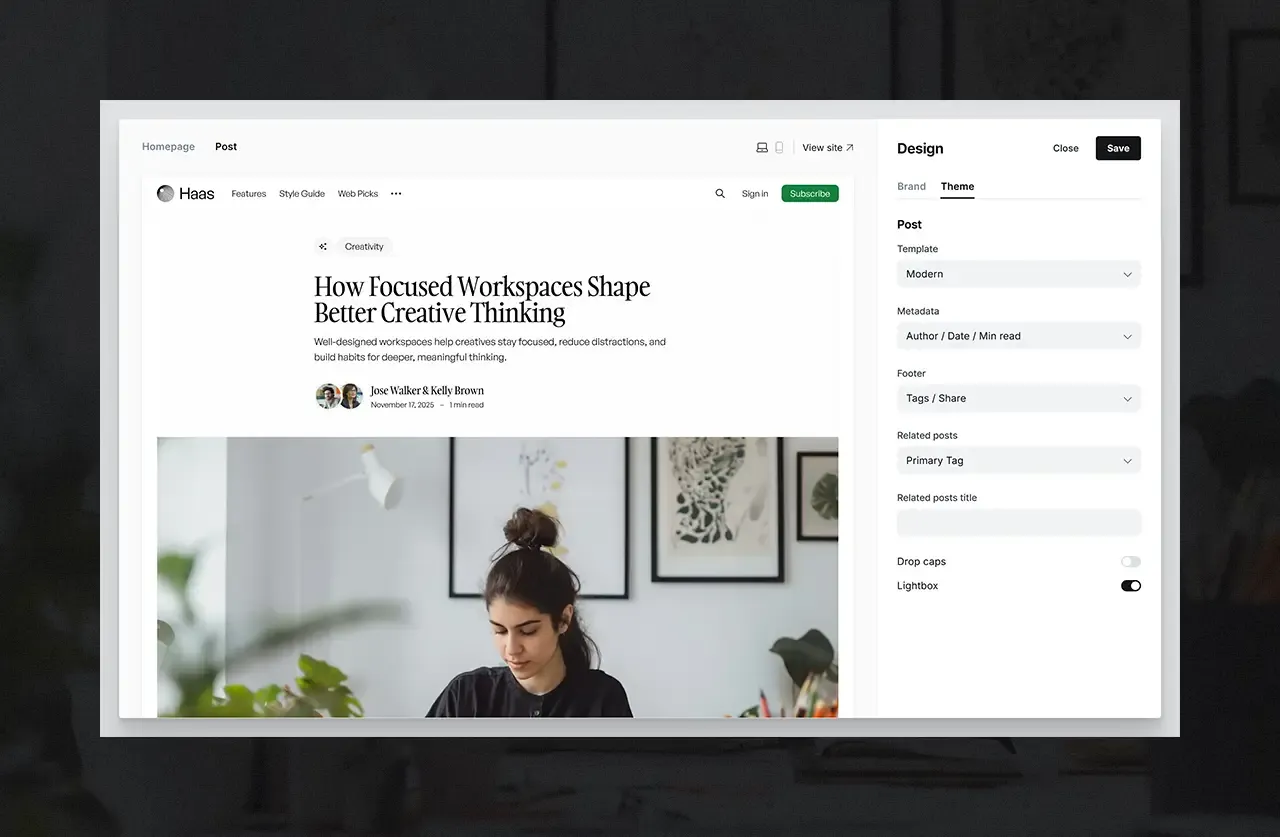This screenshot has width=1280, height=837.
Task: Switch to mobile preview icon
Action: tap(779, 147)
